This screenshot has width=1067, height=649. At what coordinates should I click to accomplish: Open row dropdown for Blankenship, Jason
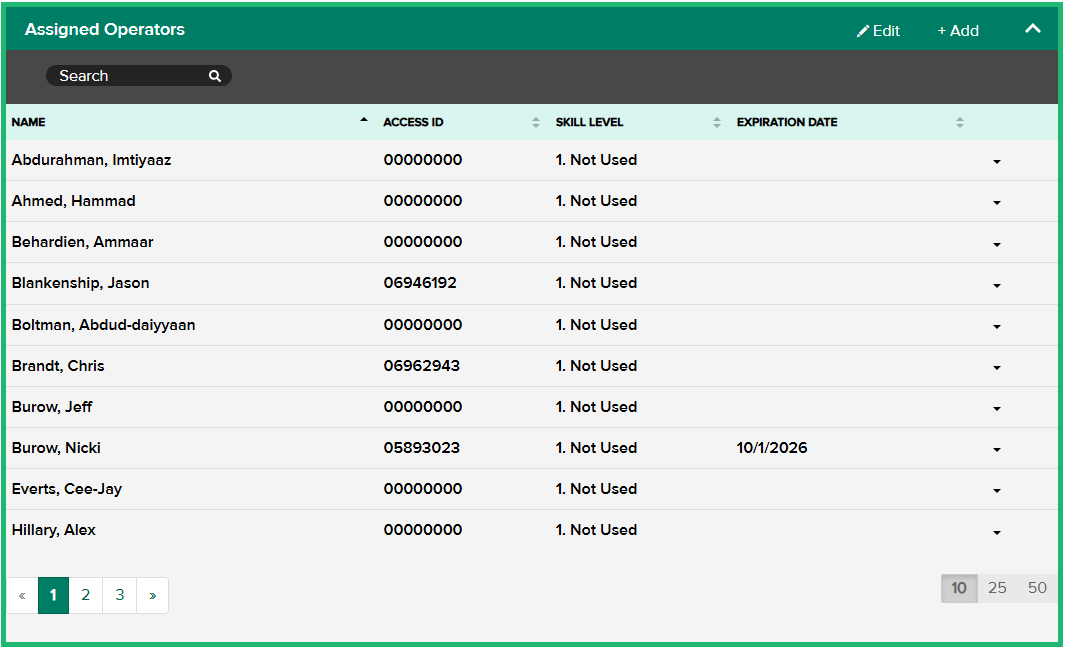tap(996, 286)
